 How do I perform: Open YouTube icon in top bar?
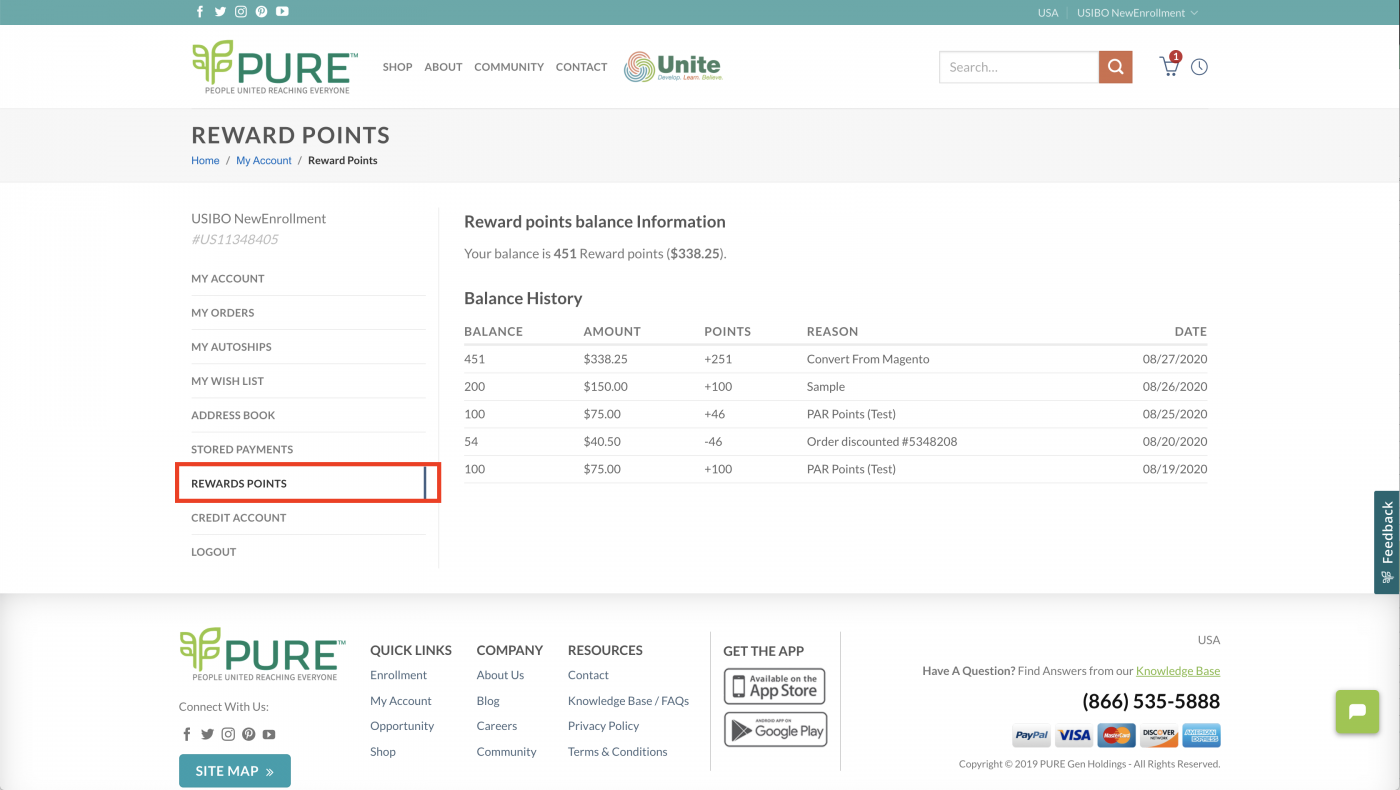282,12
